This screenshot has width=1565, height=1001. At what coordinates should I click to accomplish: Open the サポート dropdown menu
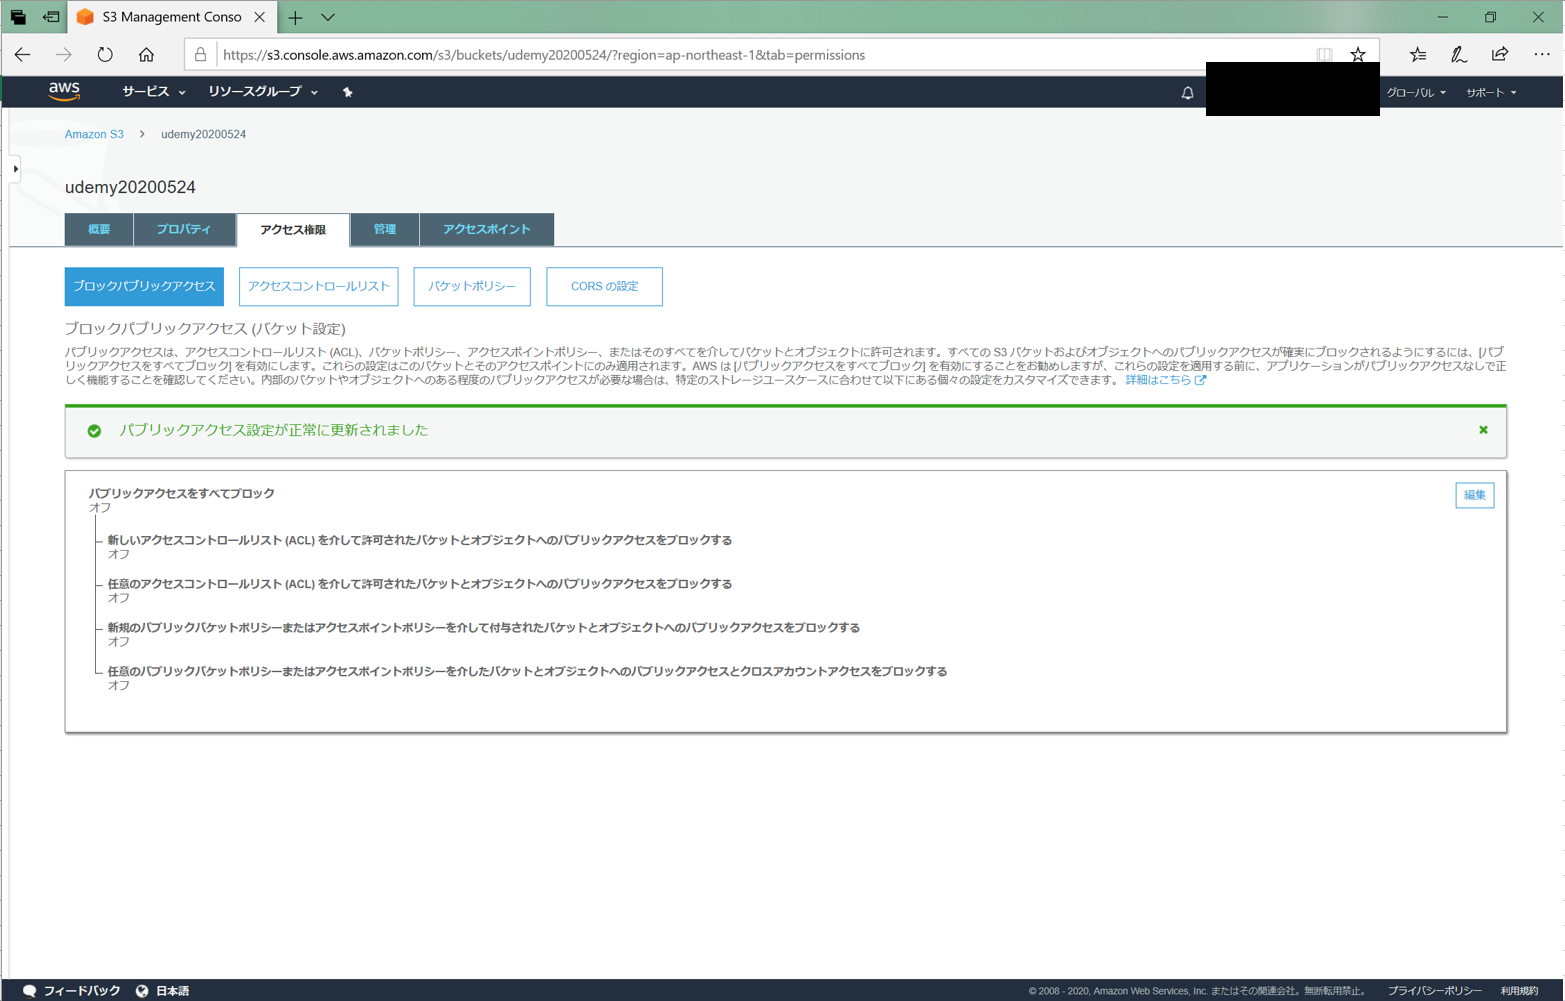[x=1491, y=93]
